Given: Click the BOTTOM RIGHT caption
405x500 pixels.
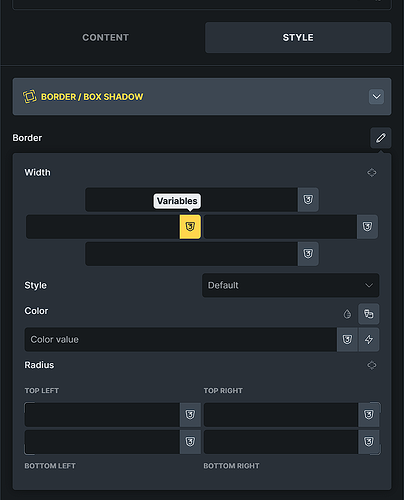Looking at the screenshot, I should [231, 466].
